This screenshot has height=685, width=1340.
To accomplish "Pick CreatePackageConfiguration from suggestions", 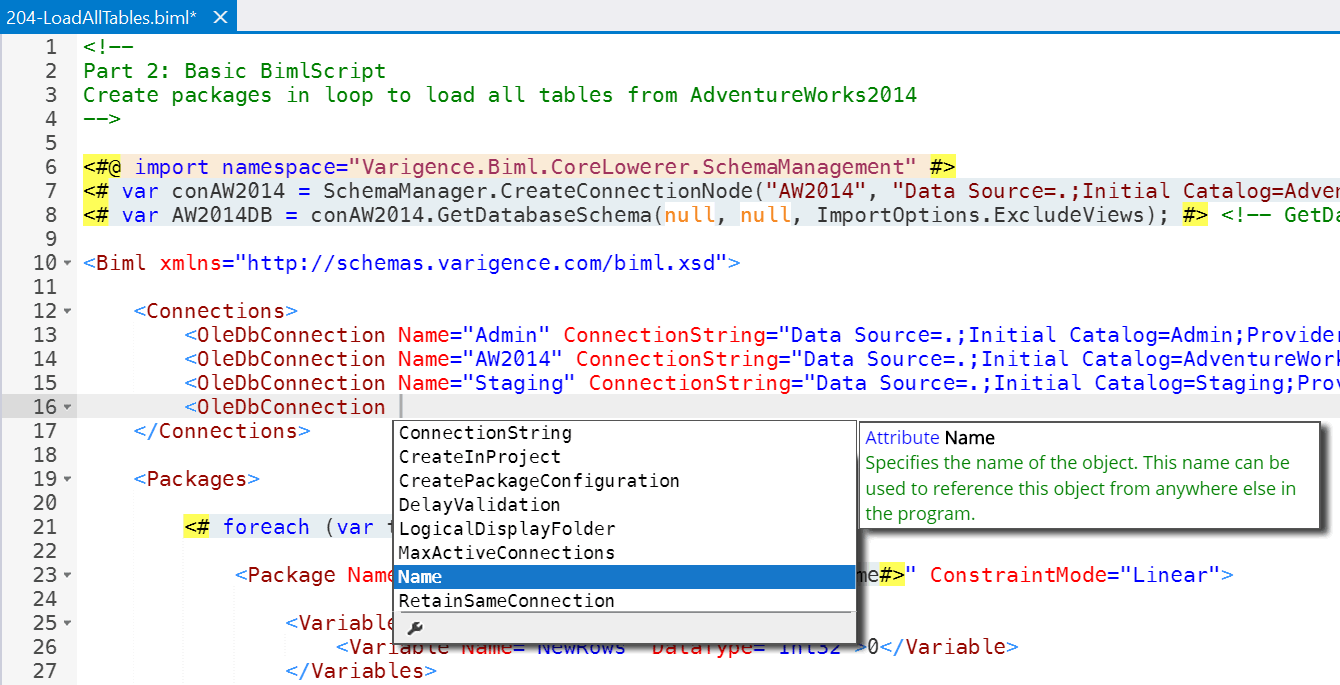I will (538, 481).
